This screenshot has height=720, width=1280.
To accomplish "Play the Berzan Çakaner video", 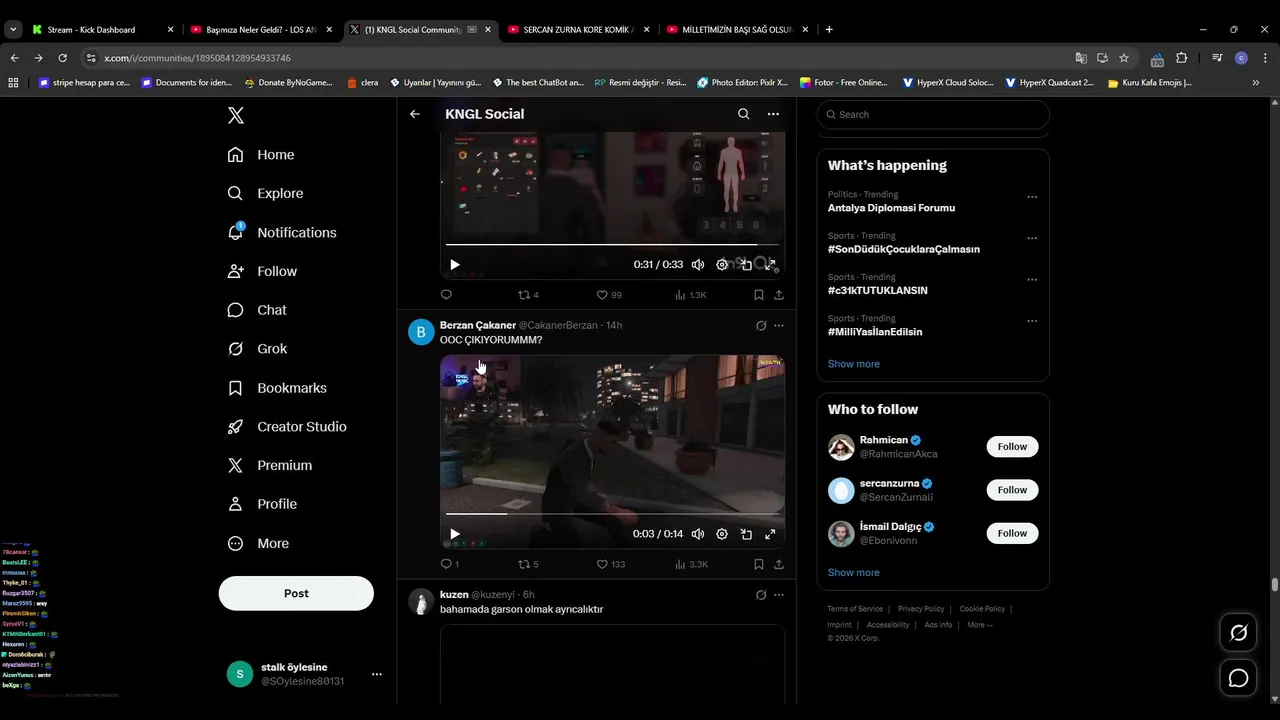I will coord(454,534).
